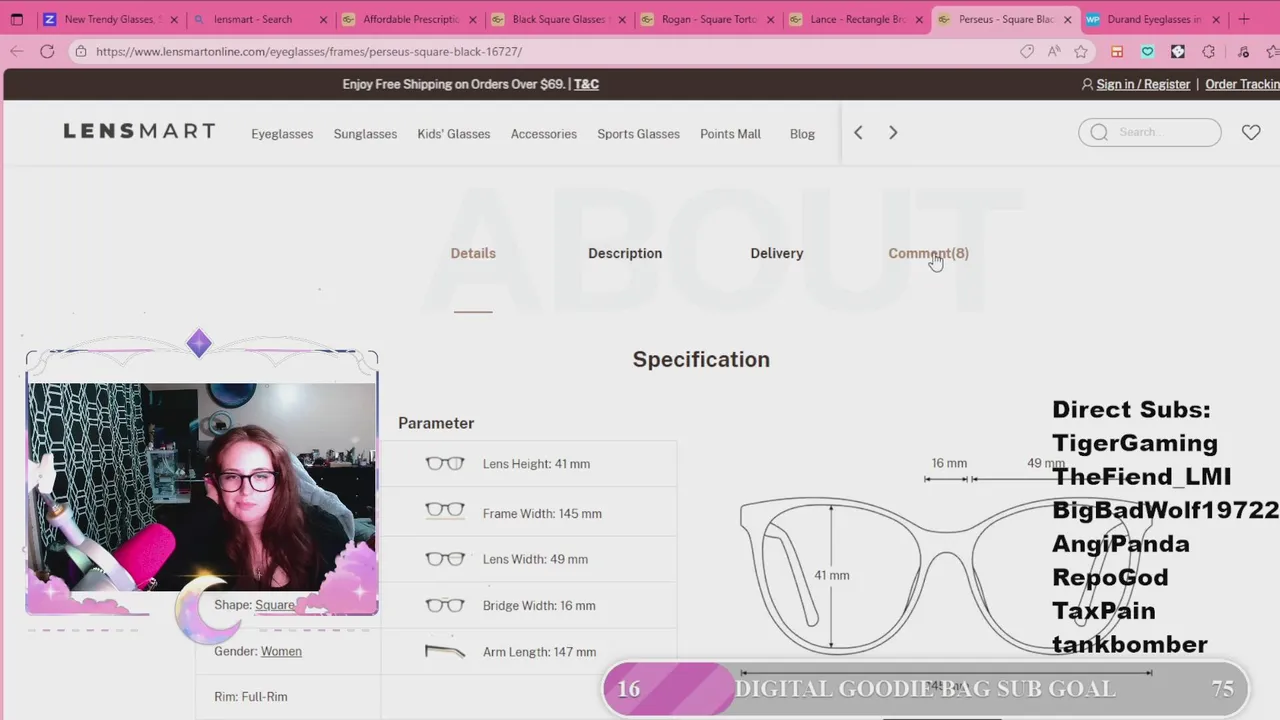Open the Favorites list star icon

pos(1273,51)
